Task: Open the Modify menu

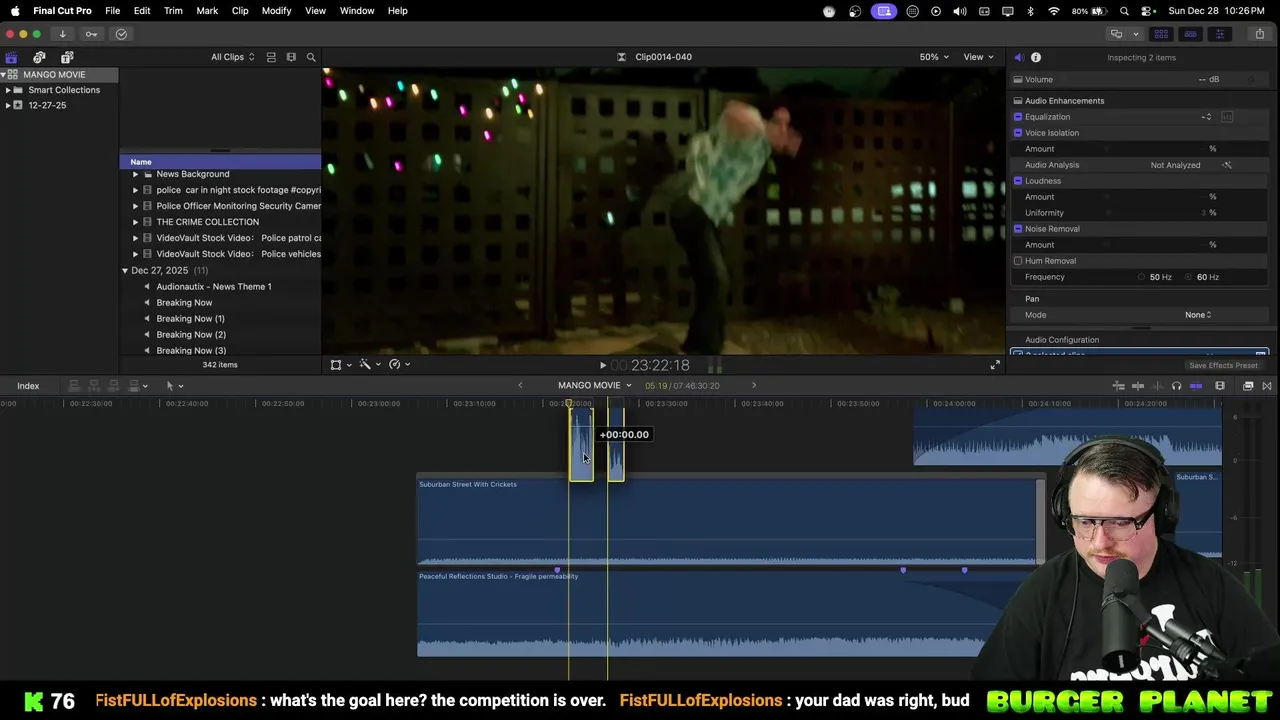Action: pyautogui.click(x=277, y=11)
